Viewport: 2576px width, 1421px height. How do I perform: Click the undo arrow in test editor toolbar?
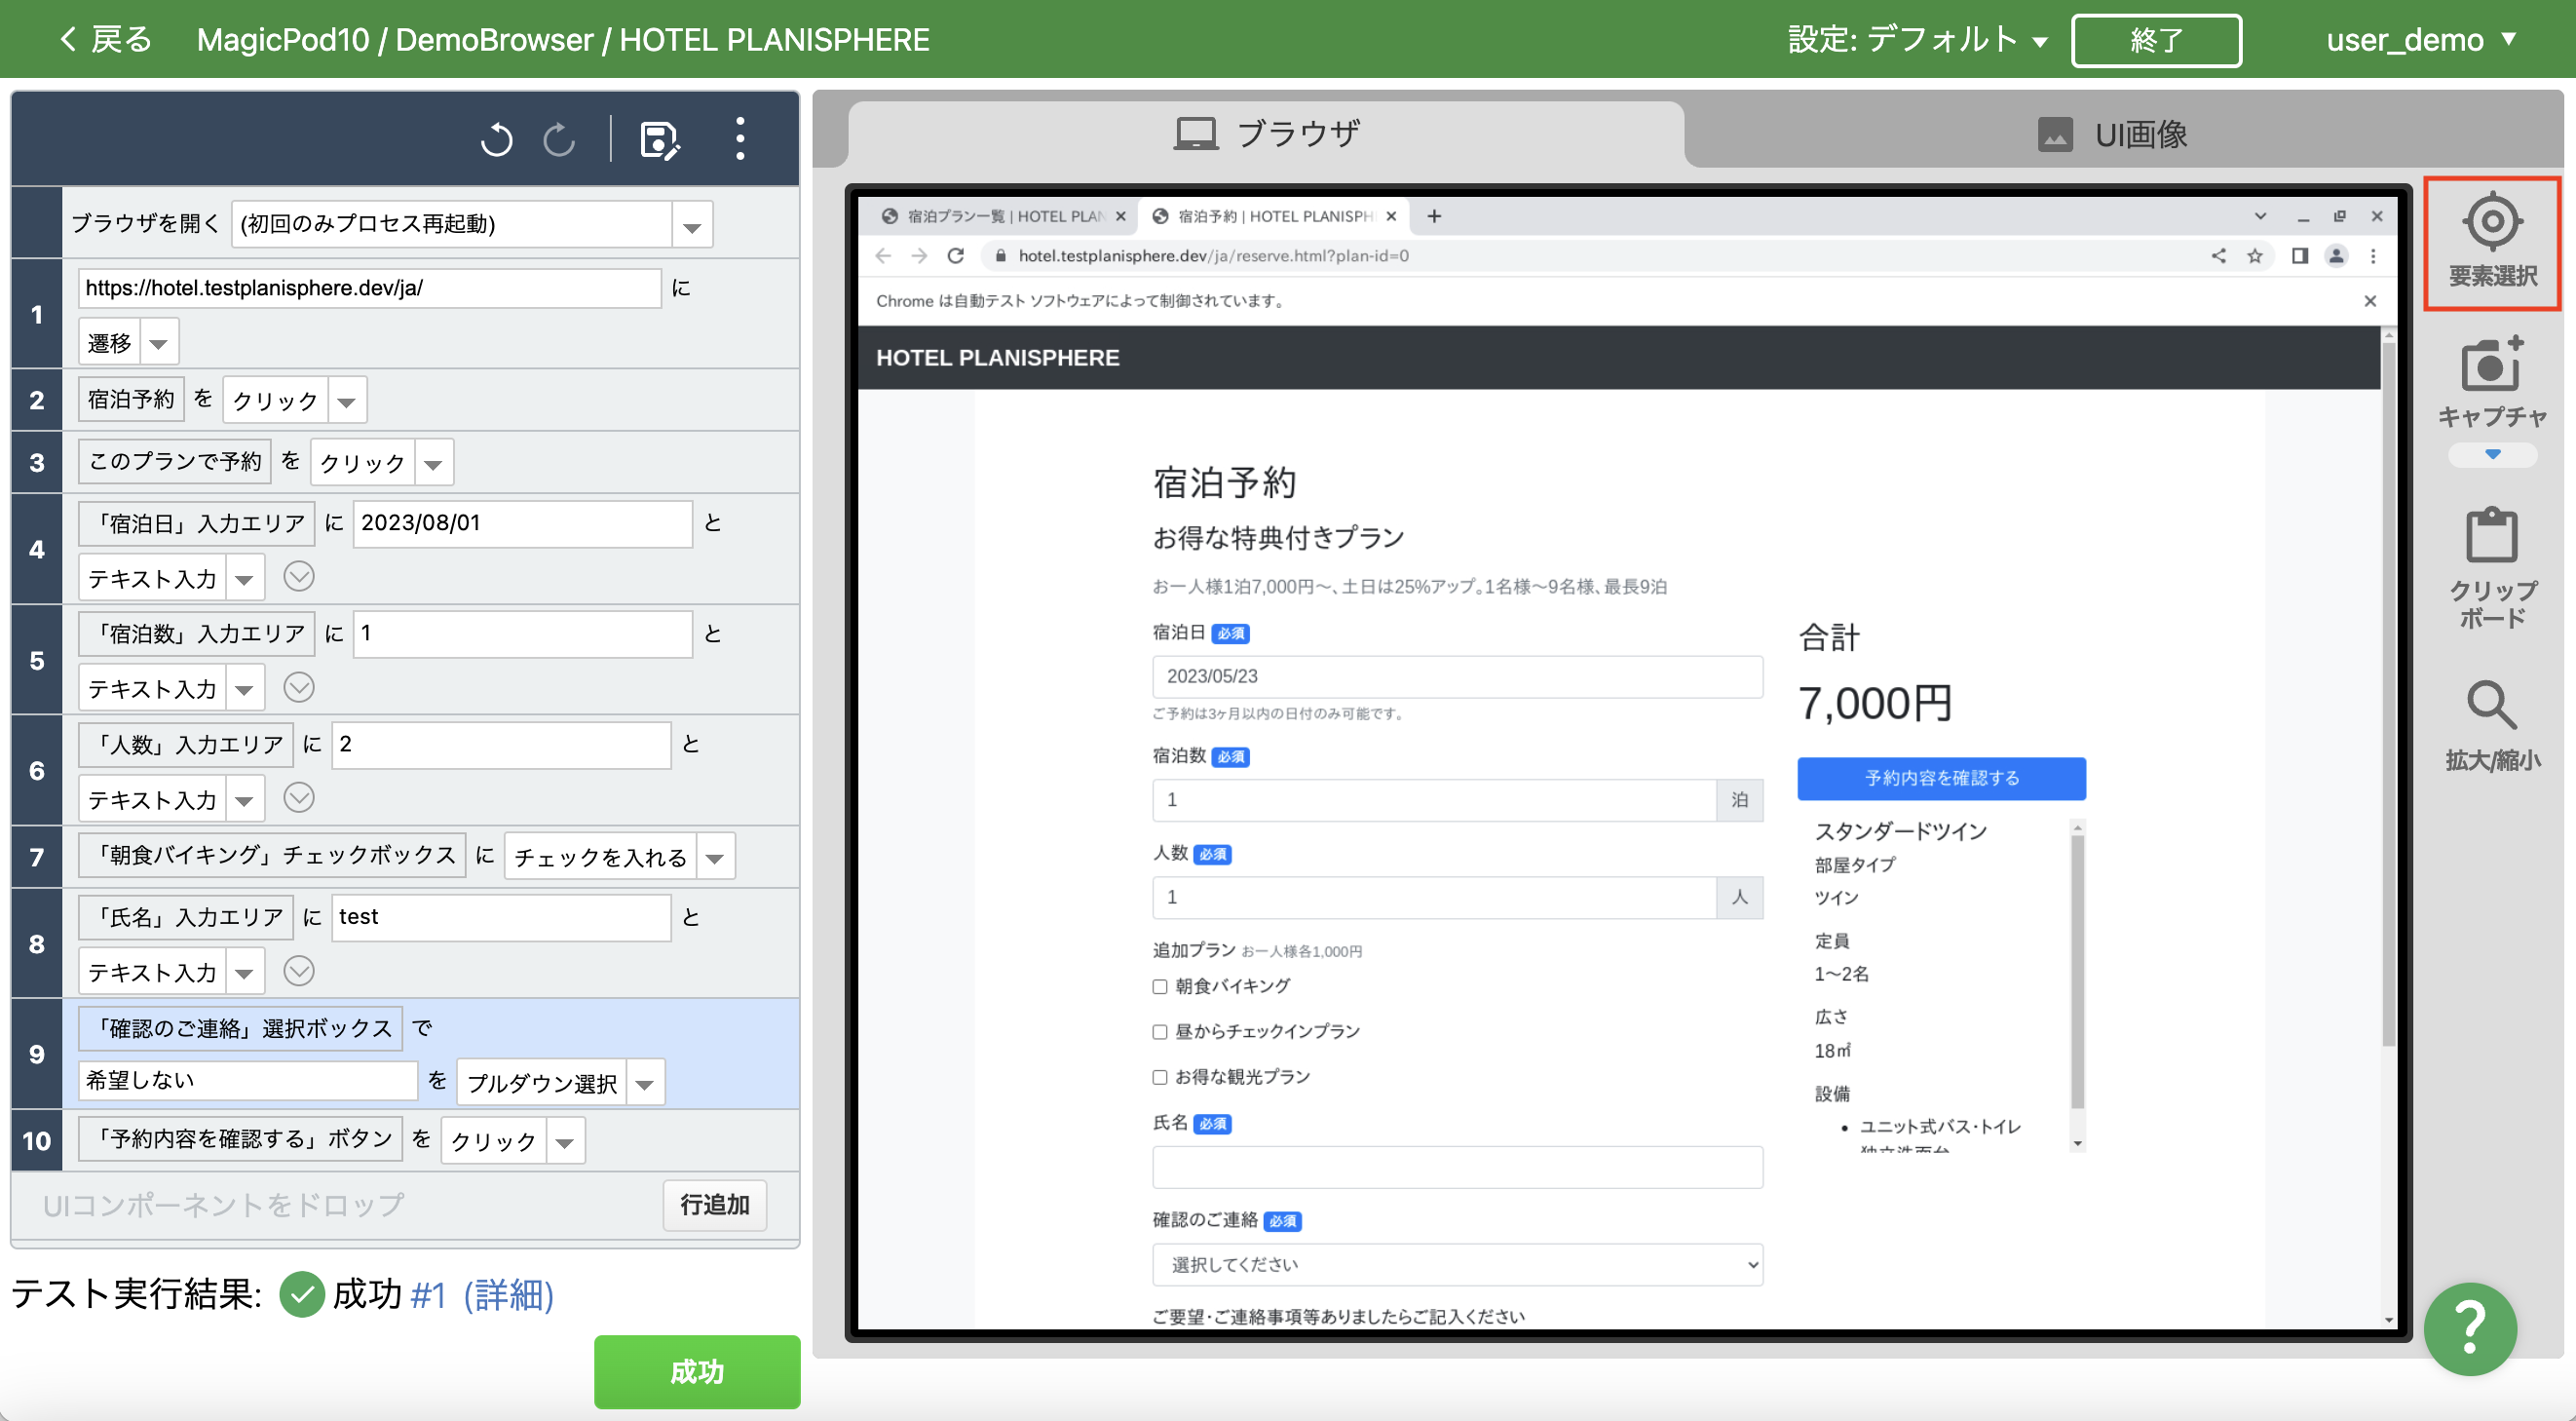pyautogui.click(x=497, y=139)
